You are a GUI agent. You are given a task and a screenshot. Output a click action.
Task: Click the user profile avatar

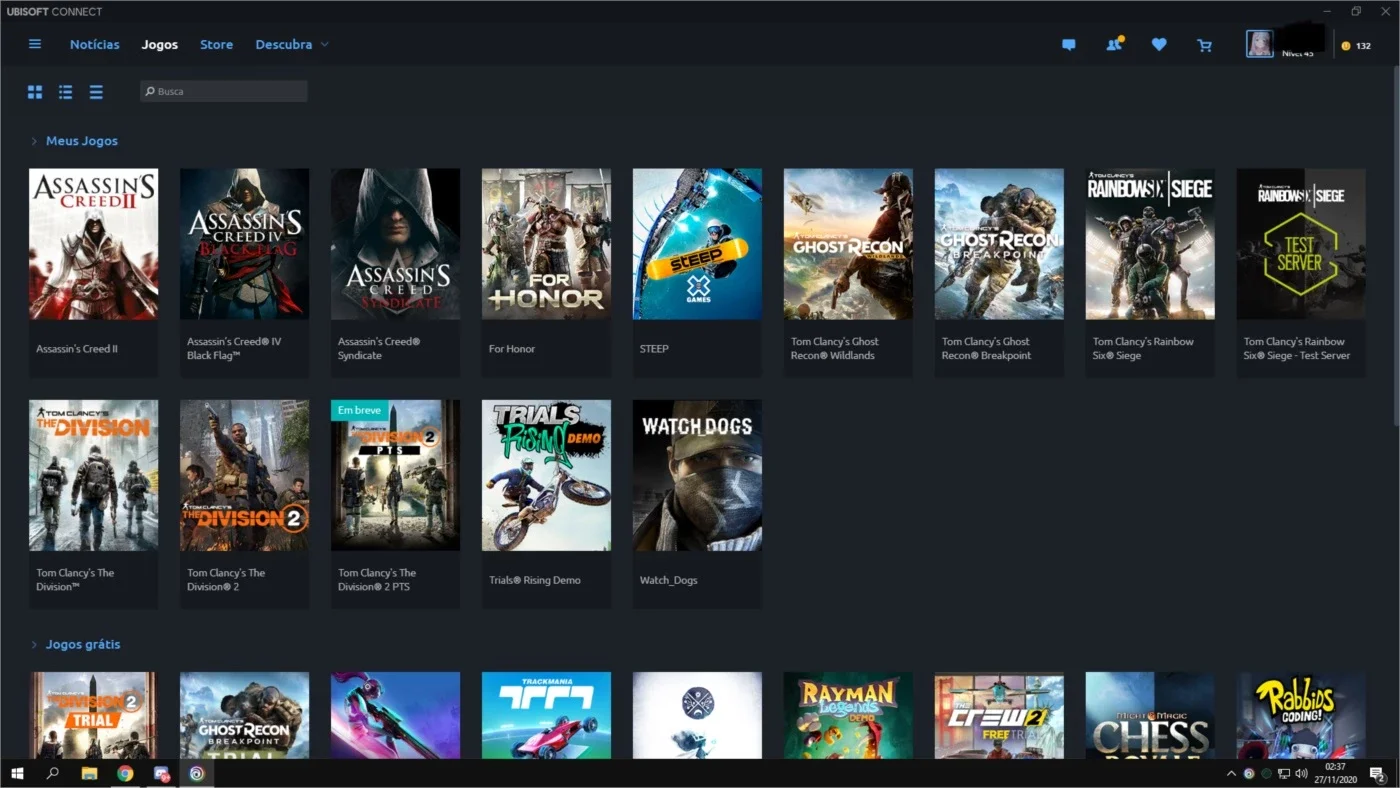[x=1259, y=44]
